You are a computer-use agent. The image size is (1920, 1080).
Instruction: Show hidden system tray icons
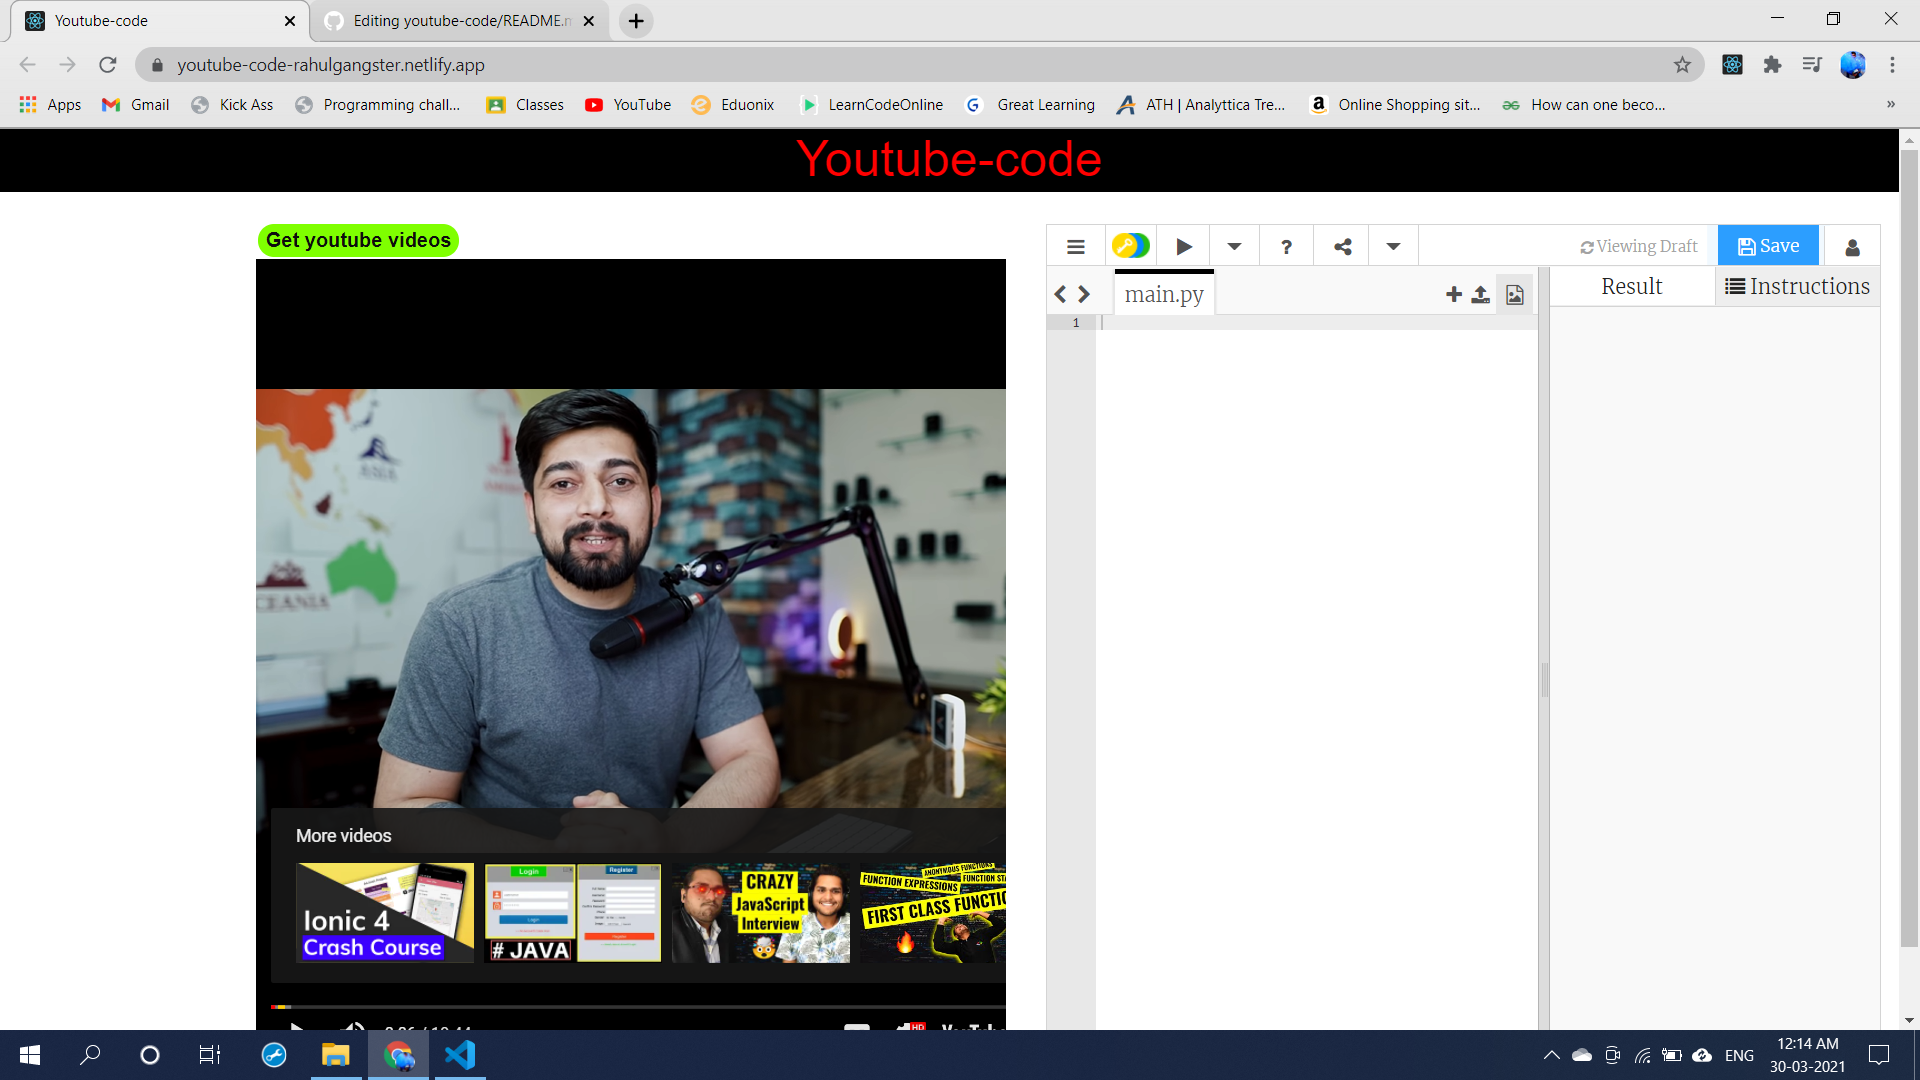point(1551,1055)
